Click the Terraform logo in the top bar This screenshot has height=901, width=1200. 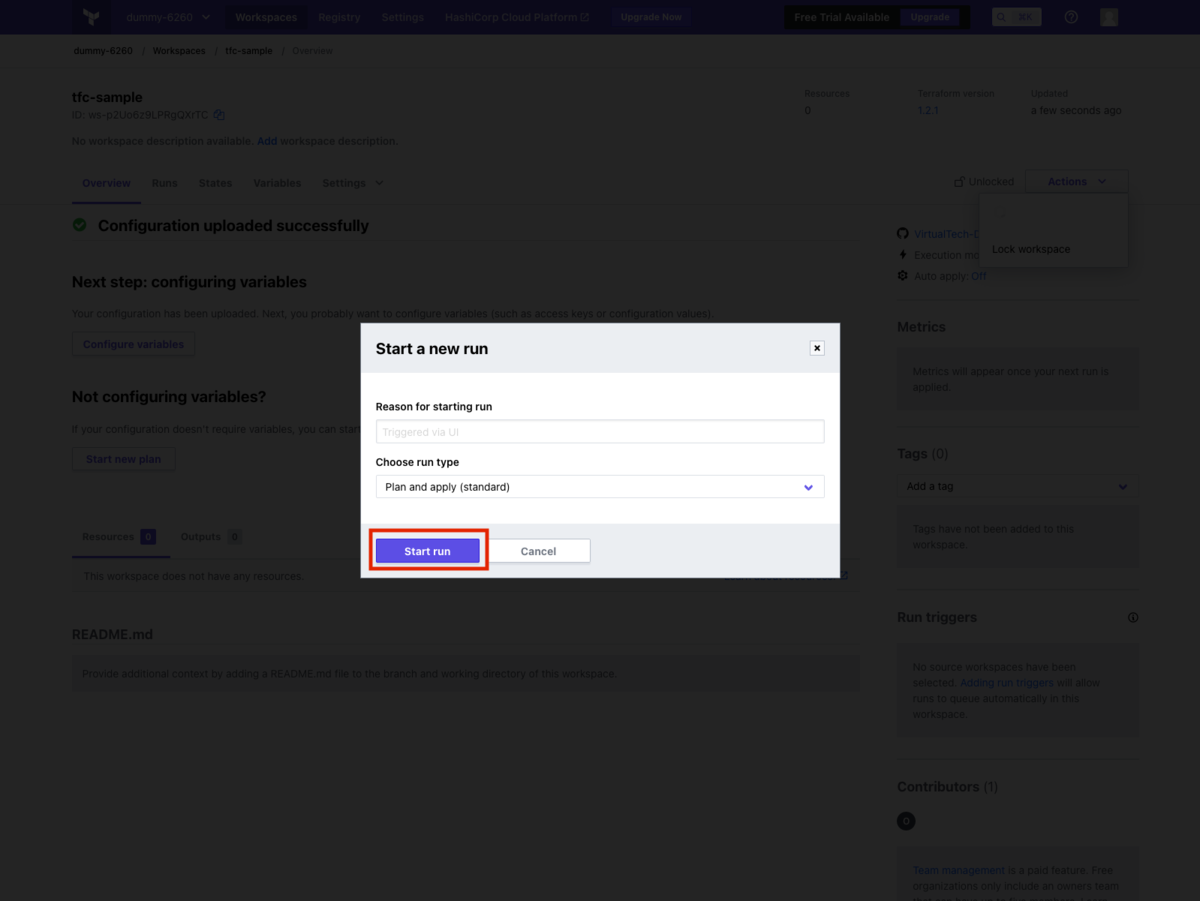(92, 17)
